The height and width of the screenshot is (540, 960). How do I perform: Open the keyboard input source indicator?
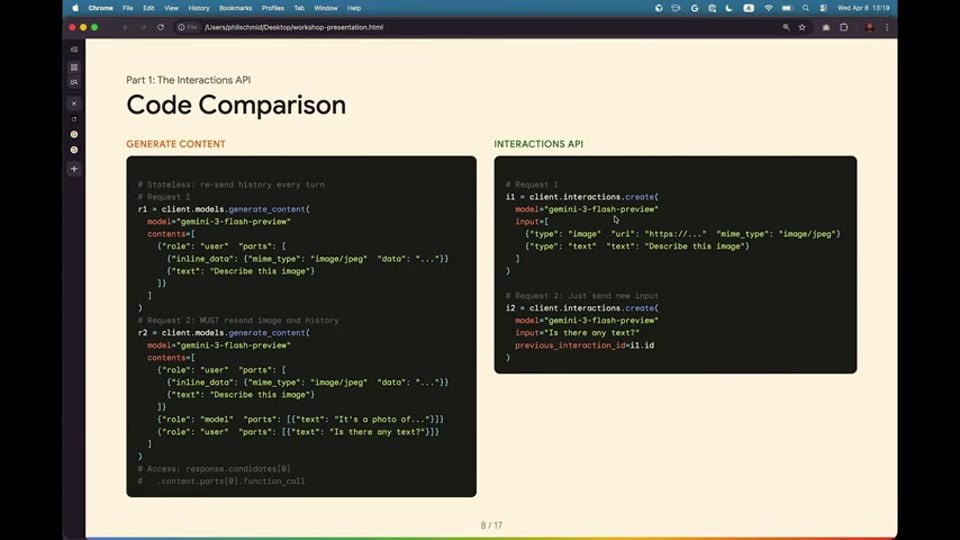click(749, 8)
